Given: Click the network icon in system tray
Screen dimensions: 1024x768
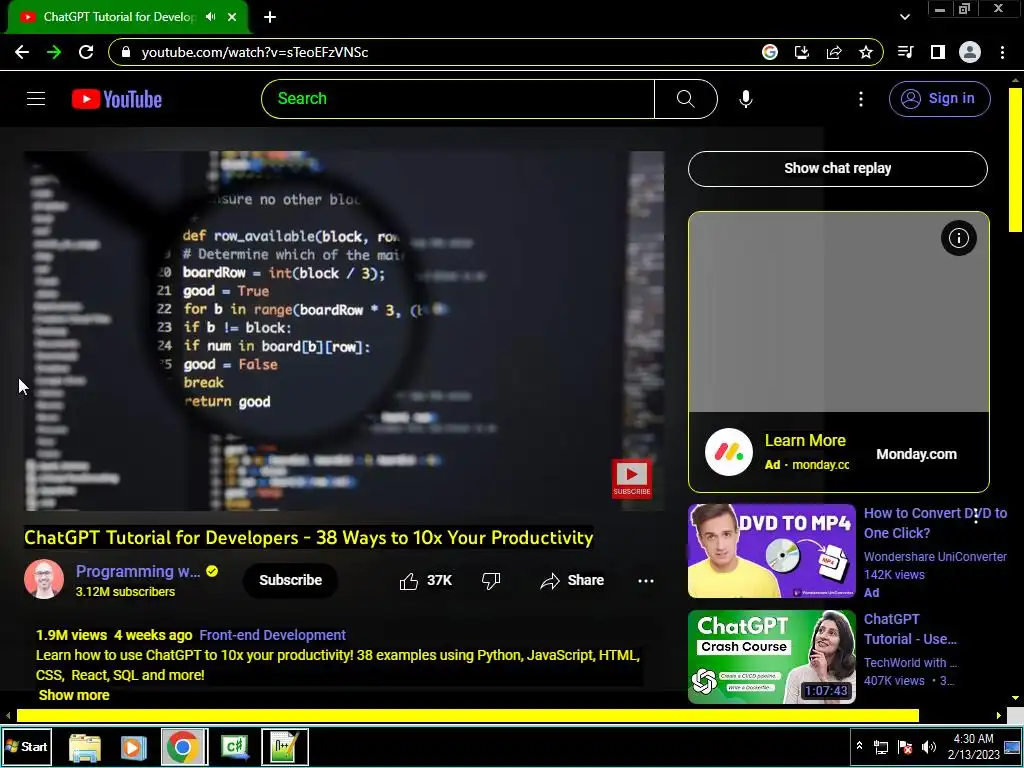Looking at the screenshot, I should point(881,746).
